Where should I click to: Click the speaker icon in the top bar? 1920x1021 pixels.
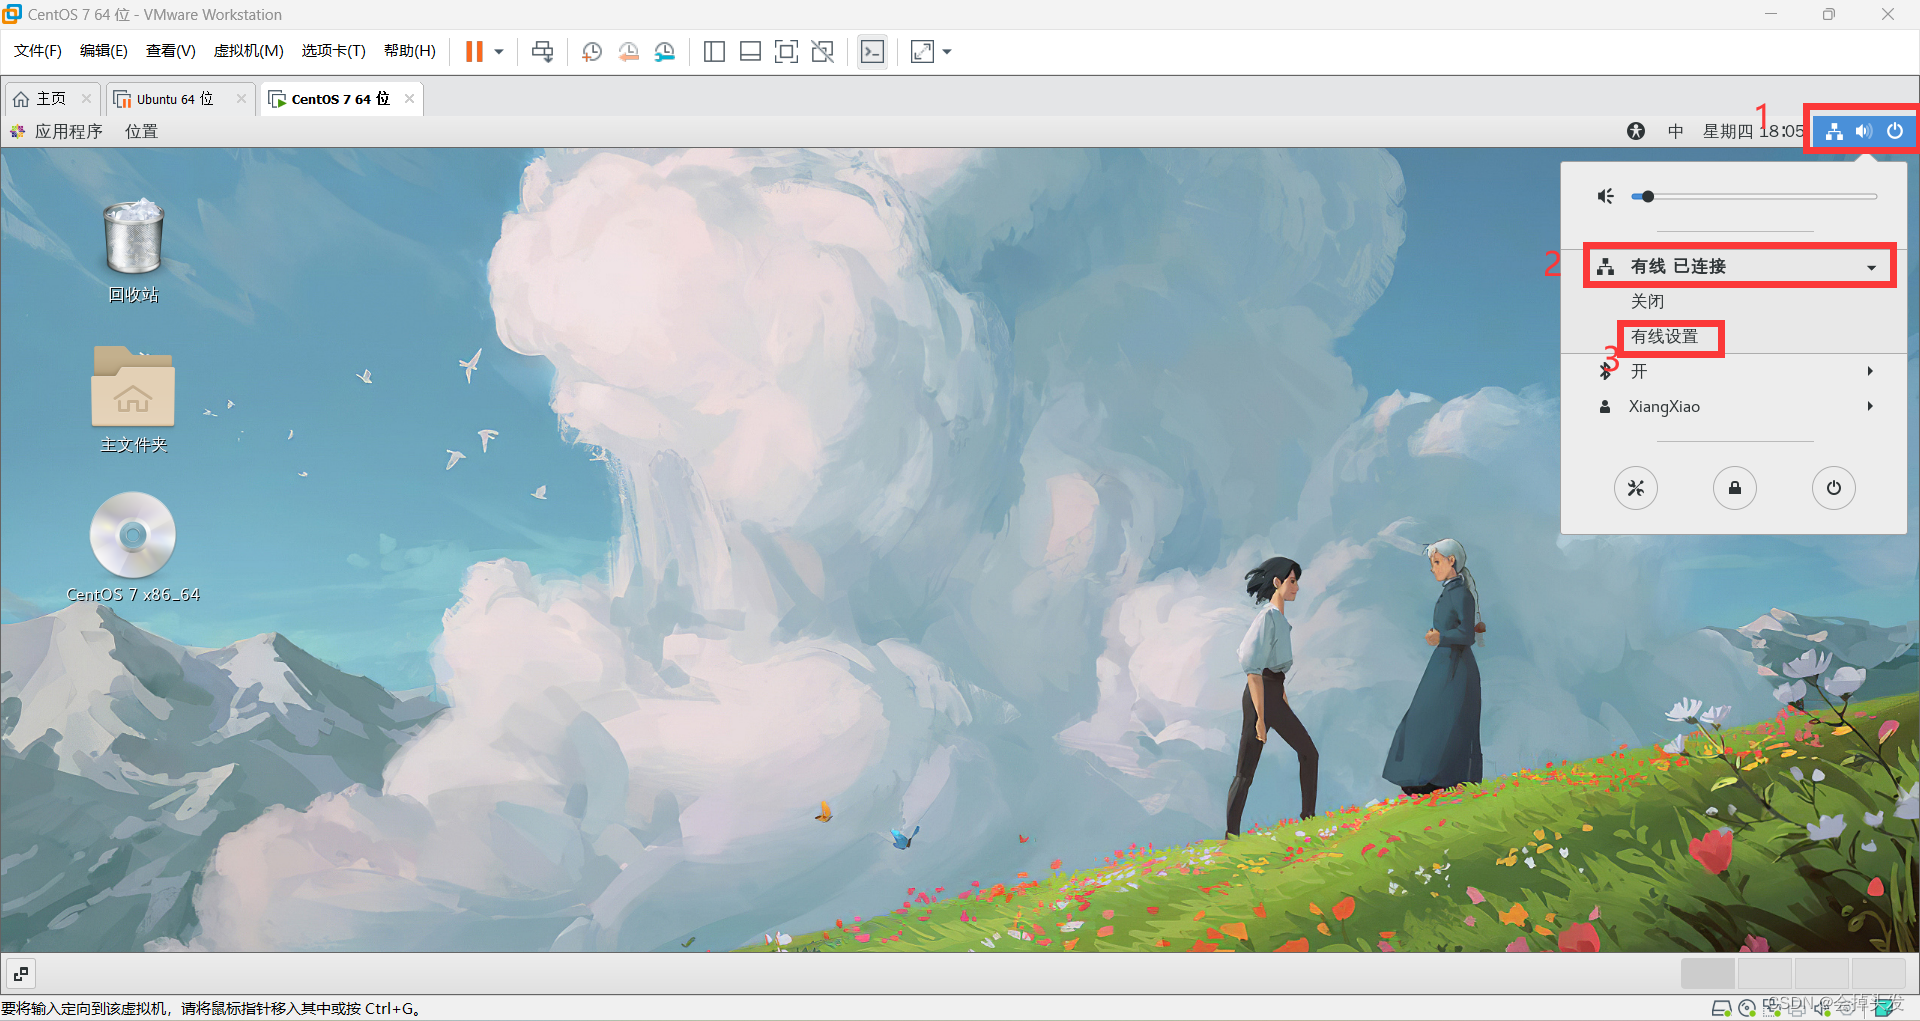tap(1864, 131)
